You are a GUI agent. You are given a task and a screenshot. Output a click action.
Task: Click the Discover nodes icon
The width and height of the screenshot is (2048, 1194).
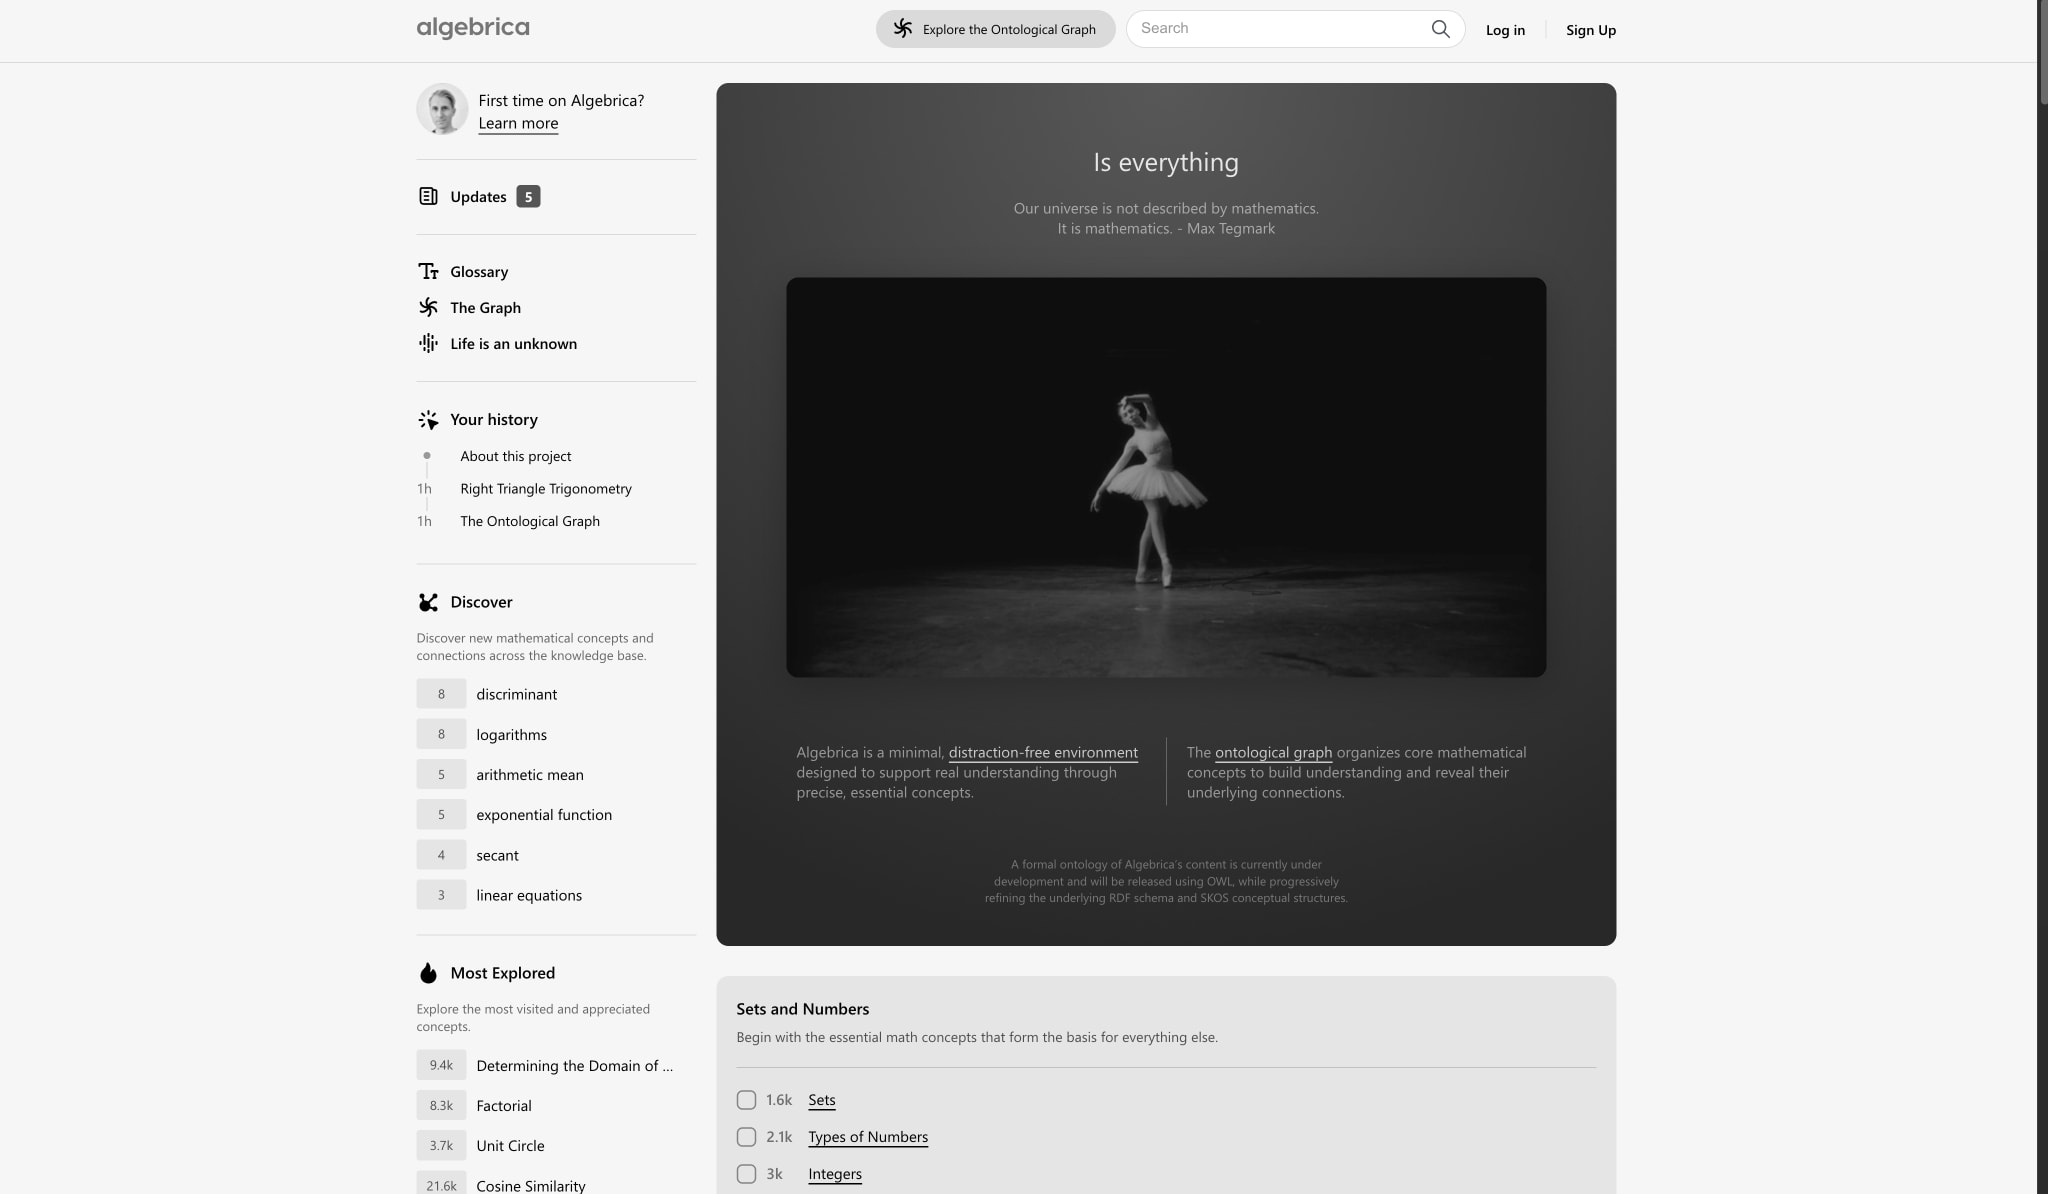coord(428,602)
